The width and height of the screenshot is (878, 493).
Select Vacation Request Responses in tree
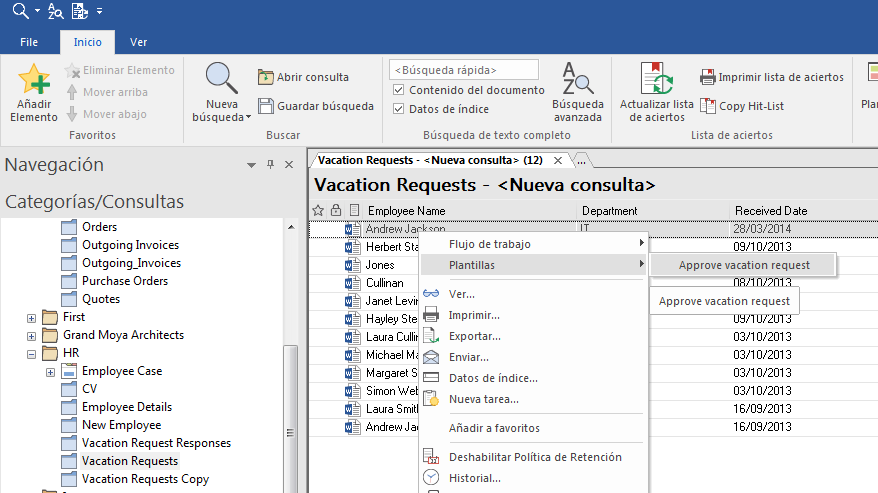coord(156,443)
